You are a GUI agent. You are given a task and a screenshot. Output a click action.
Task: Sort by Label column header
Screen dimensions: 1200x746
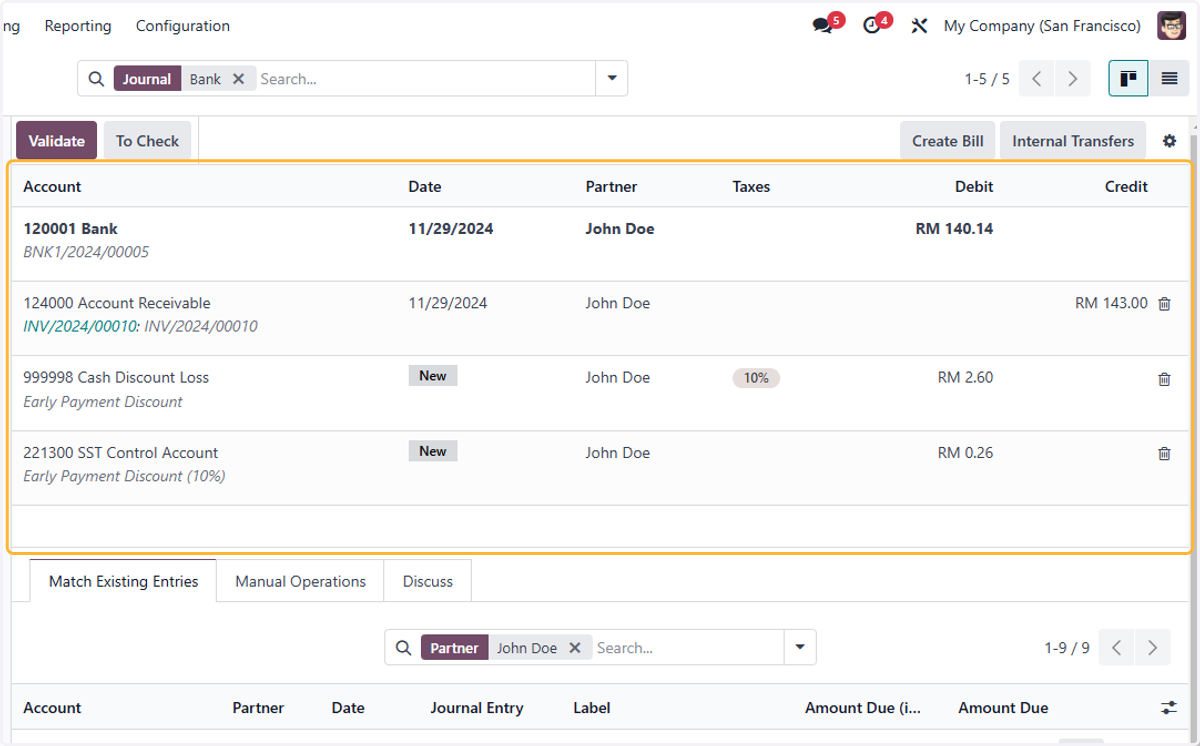592,708
